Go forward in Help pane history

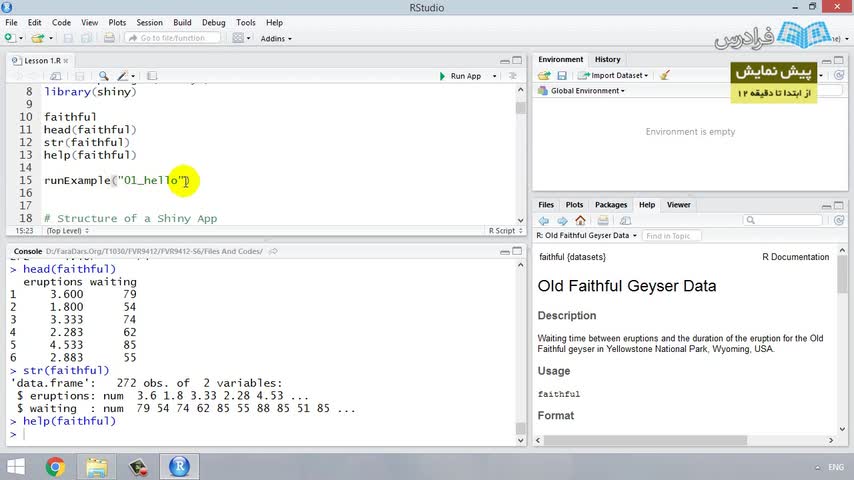[x=562, y=221]
